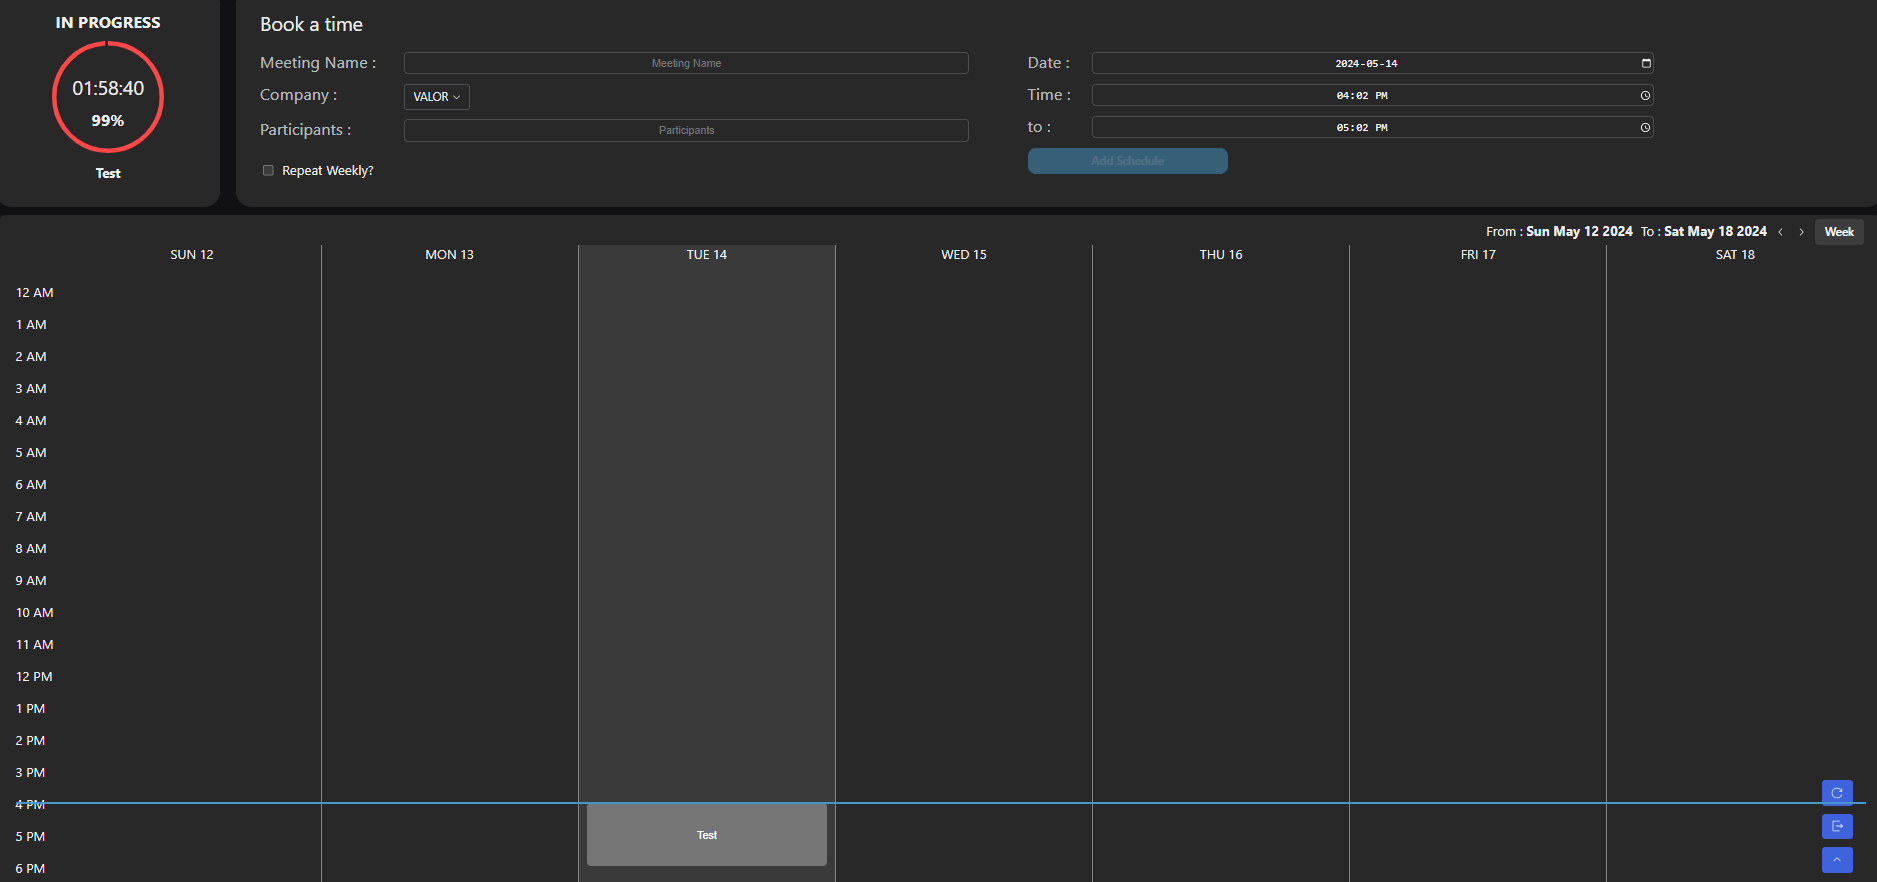Image resolution: width=1877 pixels, height=882 pixels.
Task: Focus the Meeting Name input field
Action: tap(686, 63)
